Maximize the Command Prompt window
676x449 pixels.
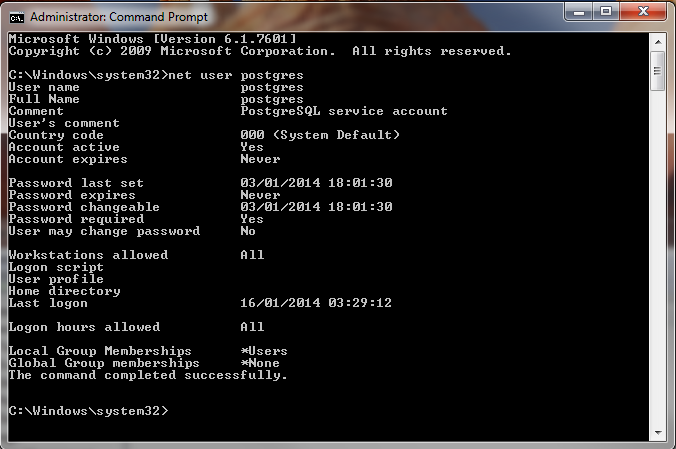coord(606,12)
